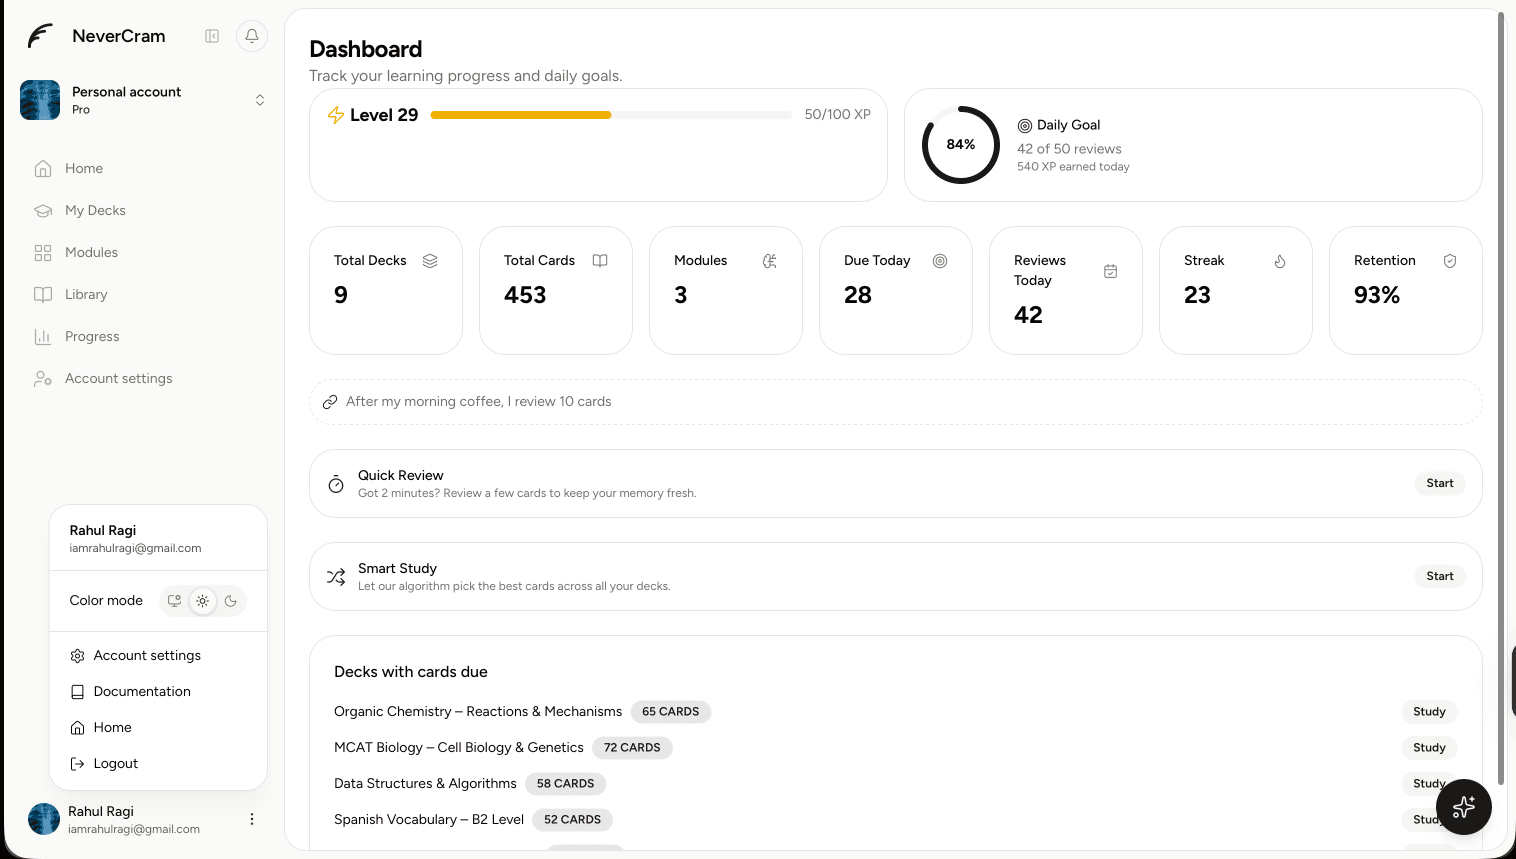Expand the Personal account switcher
The height and width of the screenshot is (859, 1516).
[260, 100]
